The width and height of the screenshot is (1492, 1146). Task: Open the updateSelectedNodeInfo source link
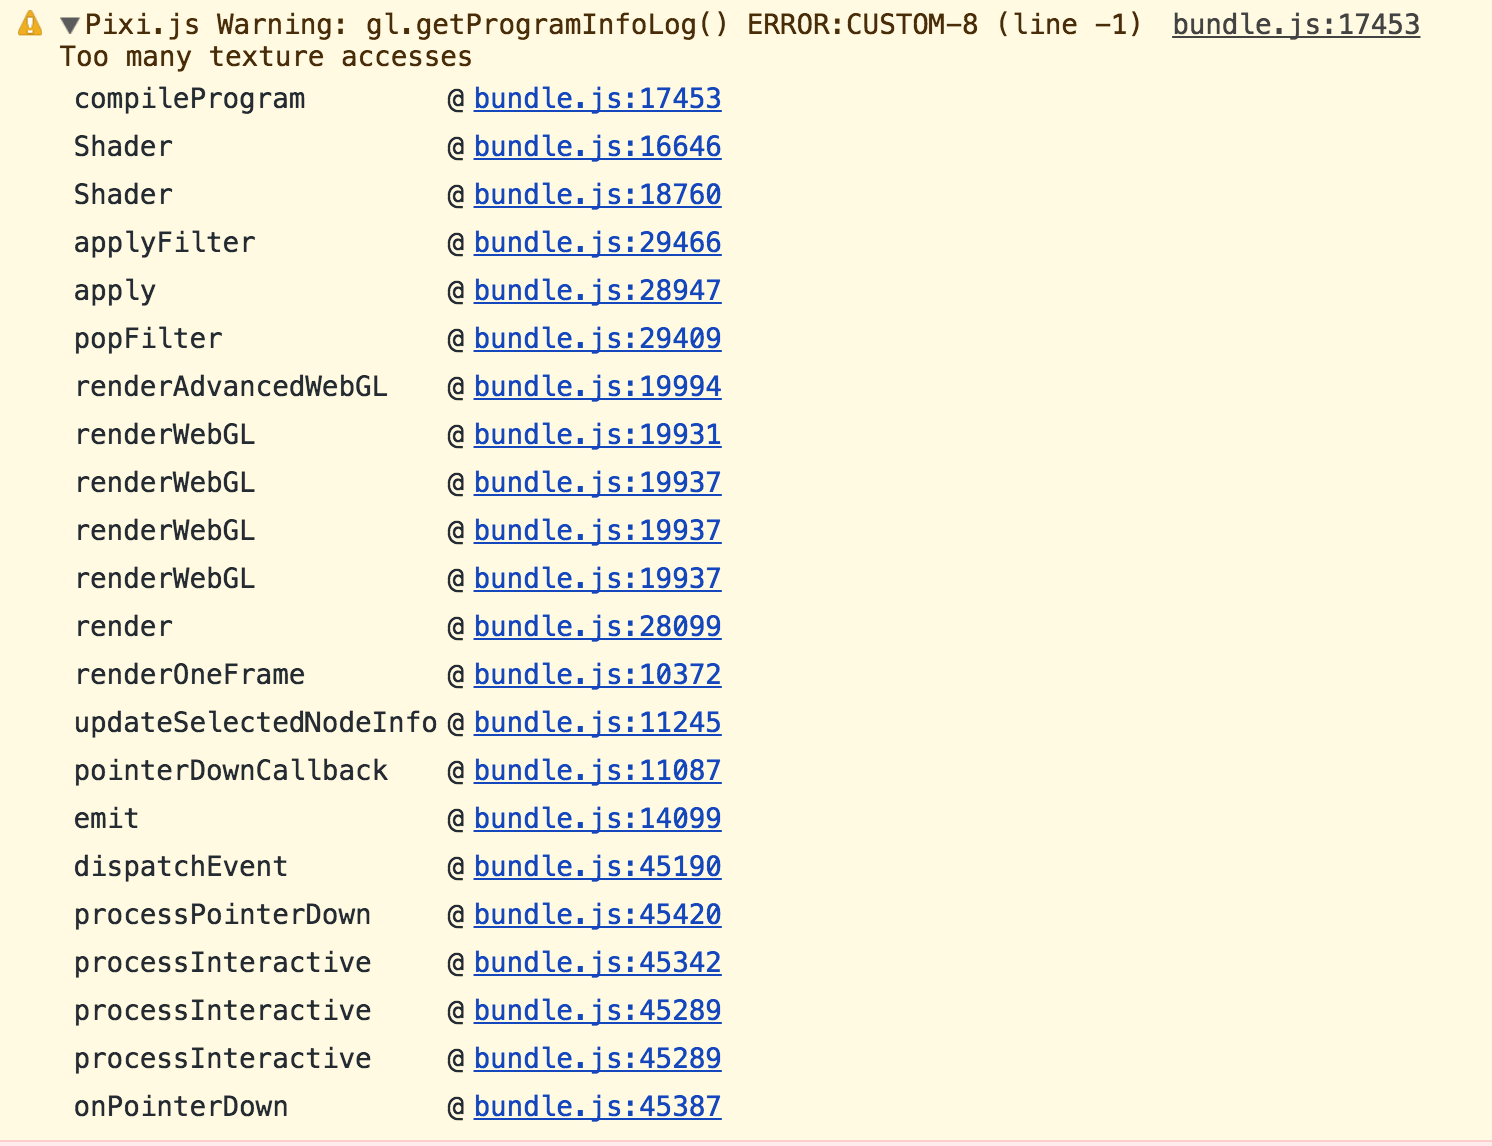point(596,722)
